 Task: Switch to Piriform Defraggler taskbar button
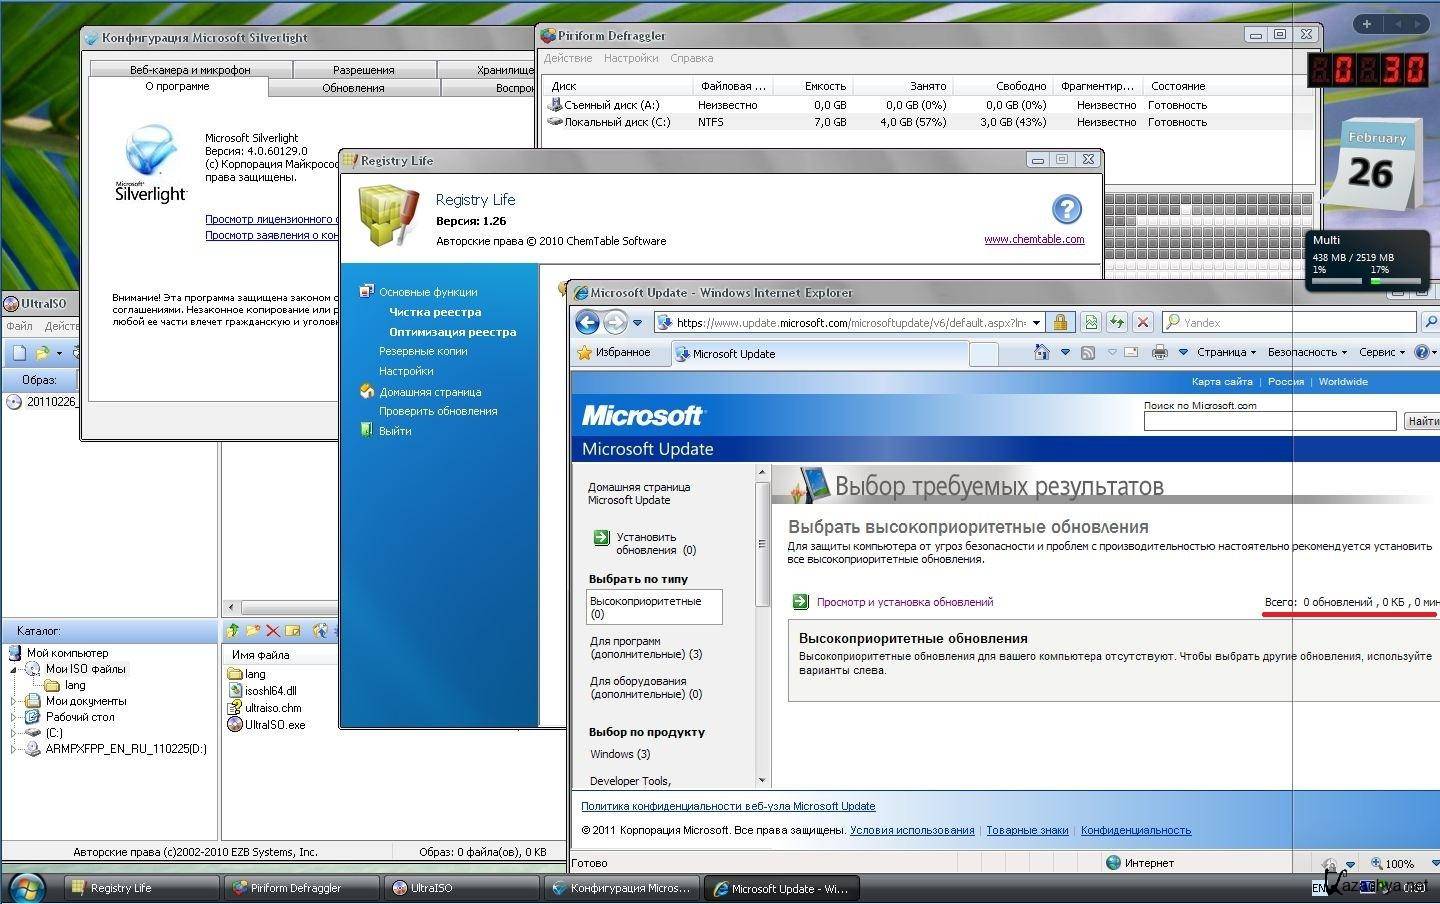click(301, 888)
